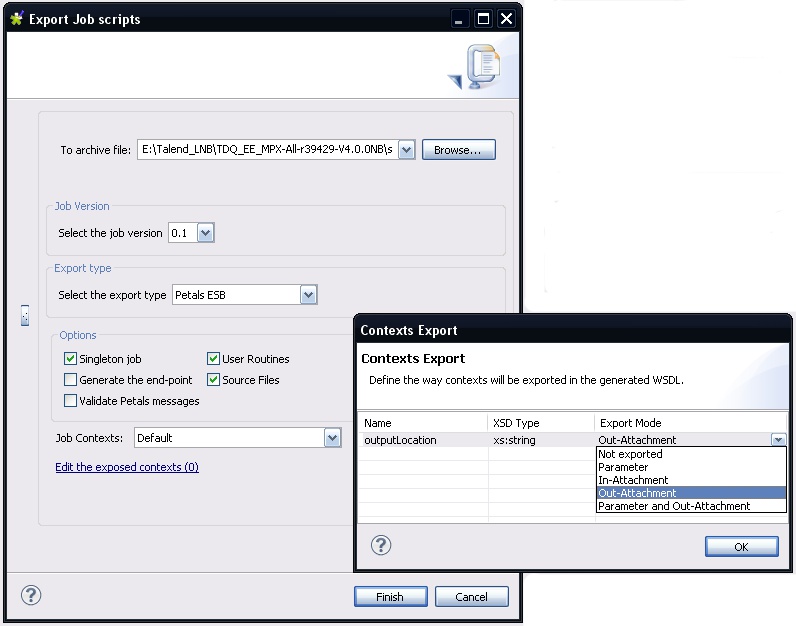Open the Edit the exposed contexts link

[127, 467]
